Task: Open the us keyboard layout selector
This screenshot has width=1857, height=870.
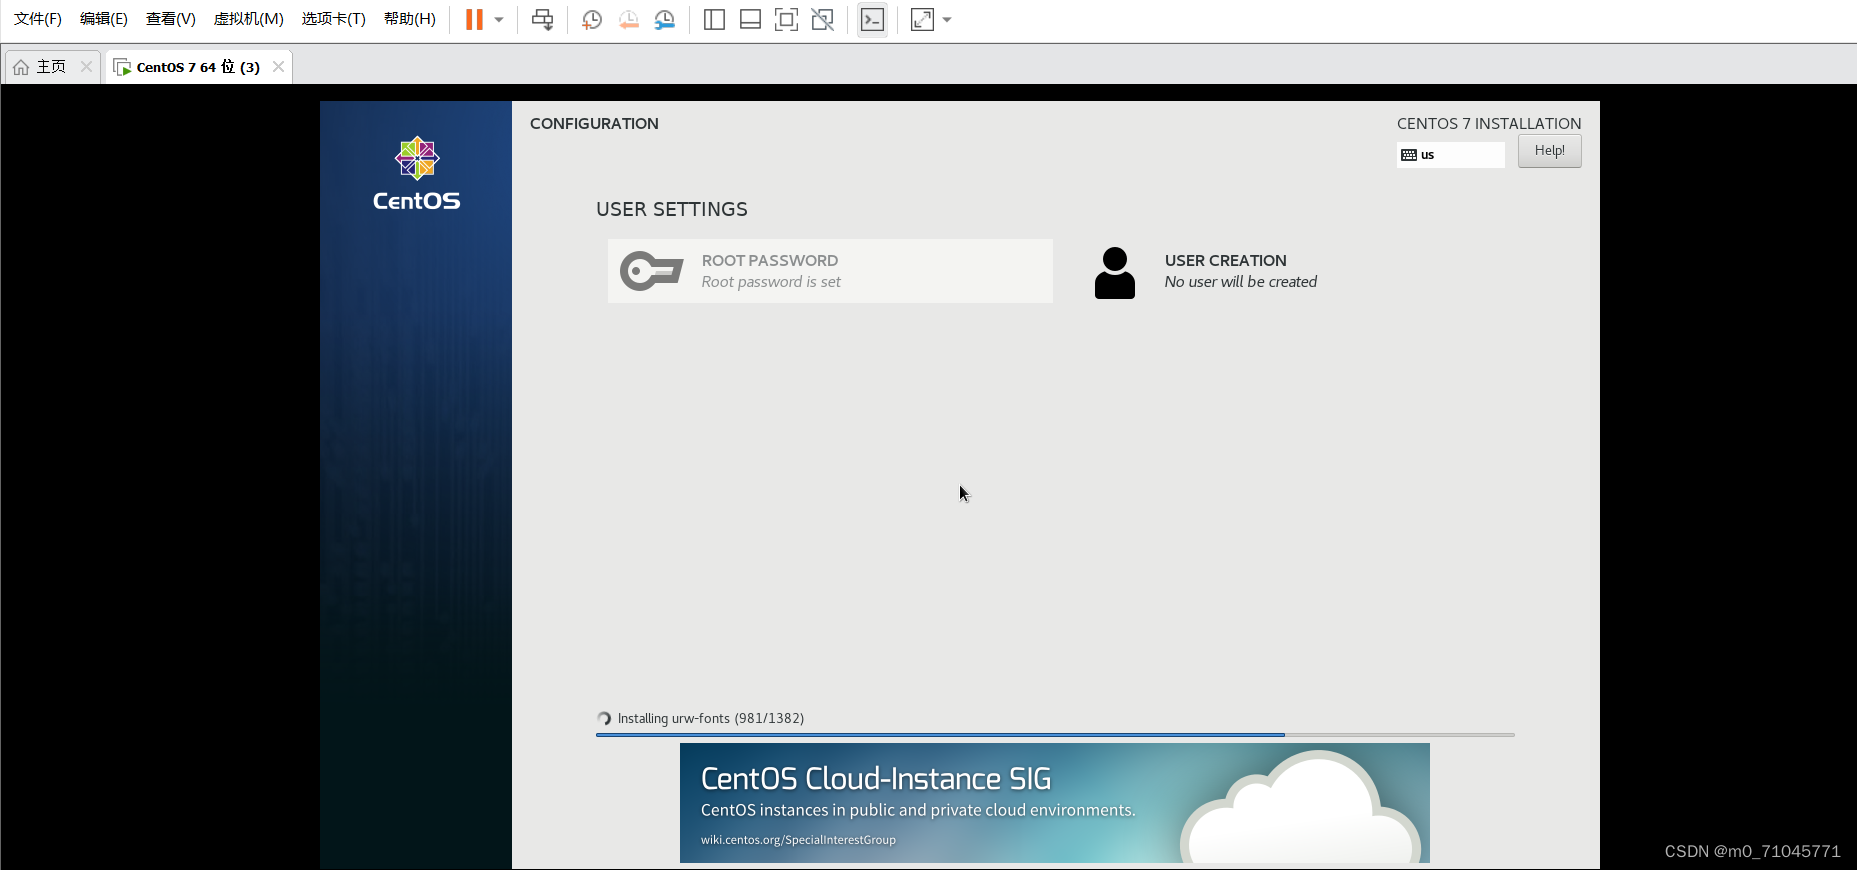Action: (1450, 155)
